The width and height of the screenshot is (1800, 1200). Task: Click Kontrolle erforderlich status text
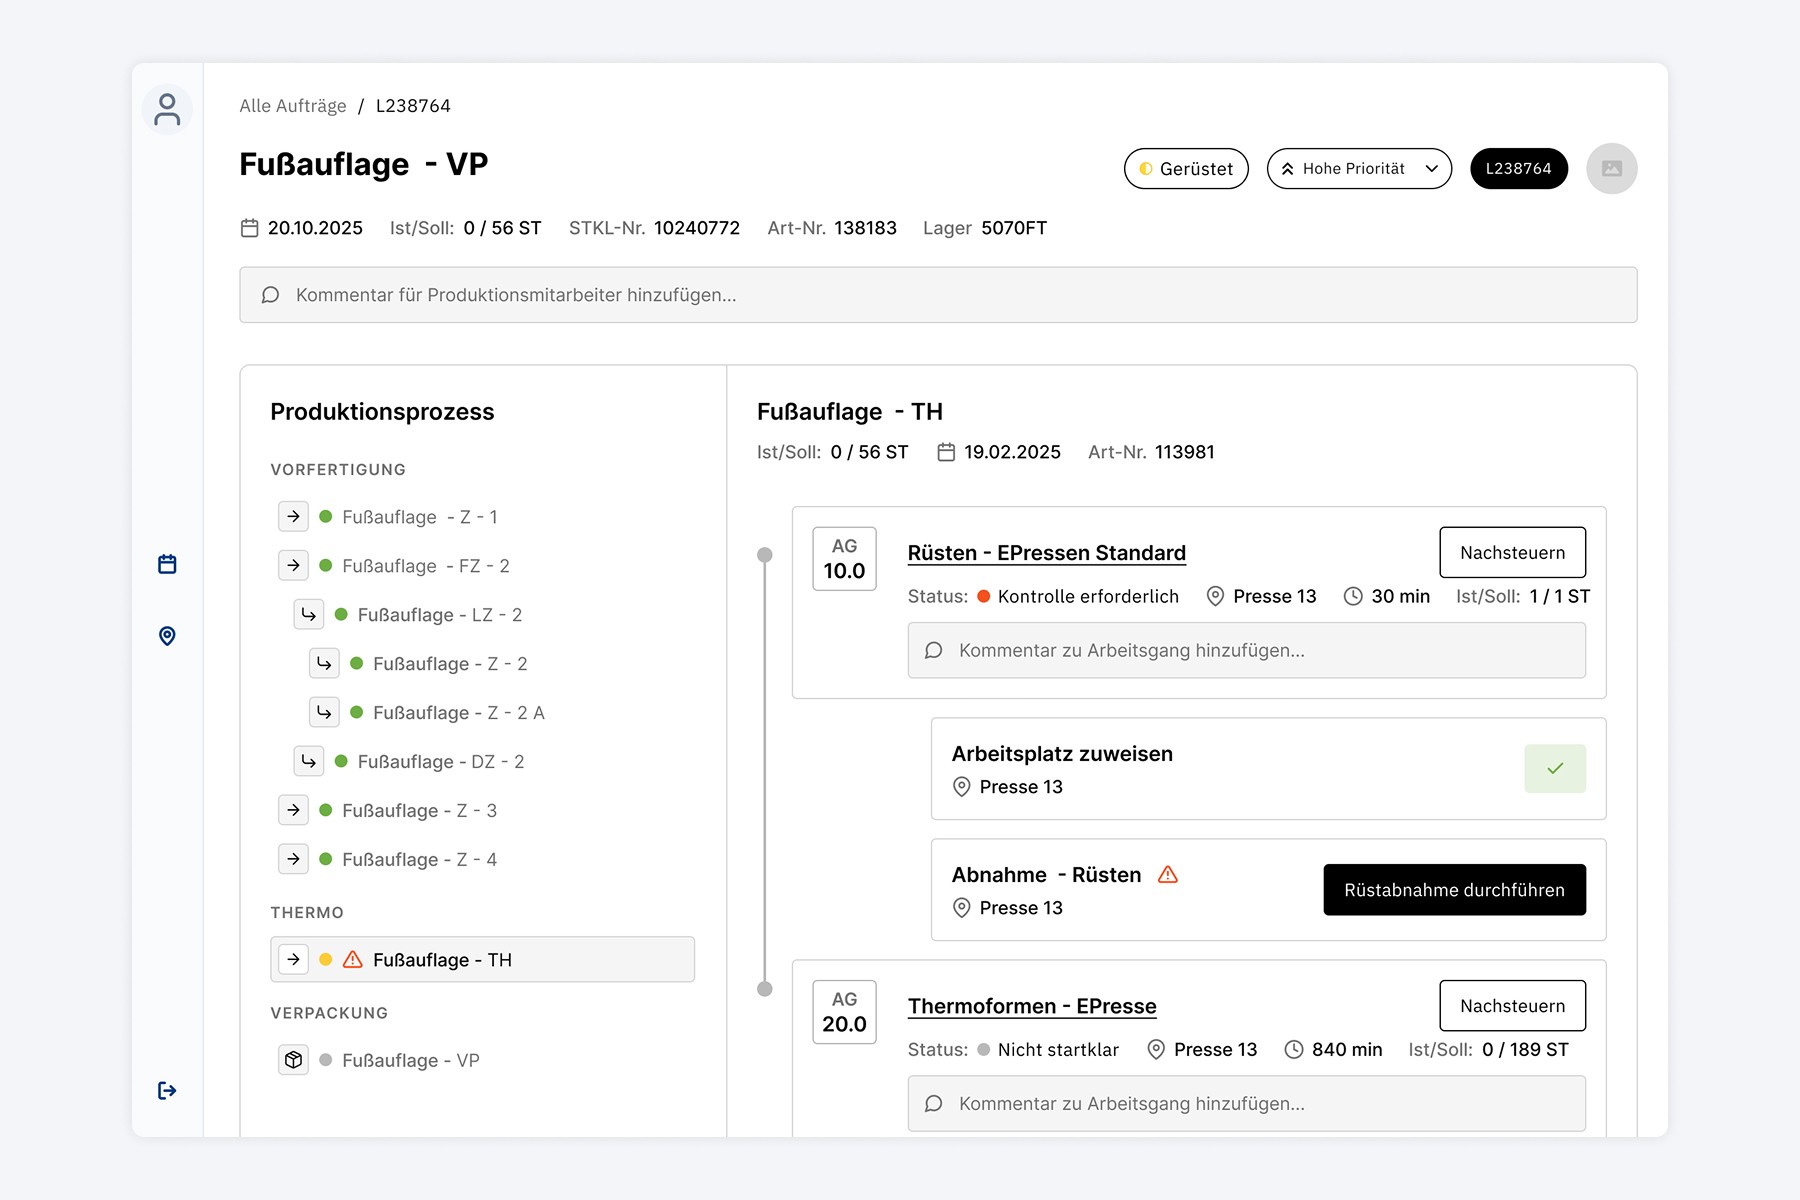pos(1088,597)
